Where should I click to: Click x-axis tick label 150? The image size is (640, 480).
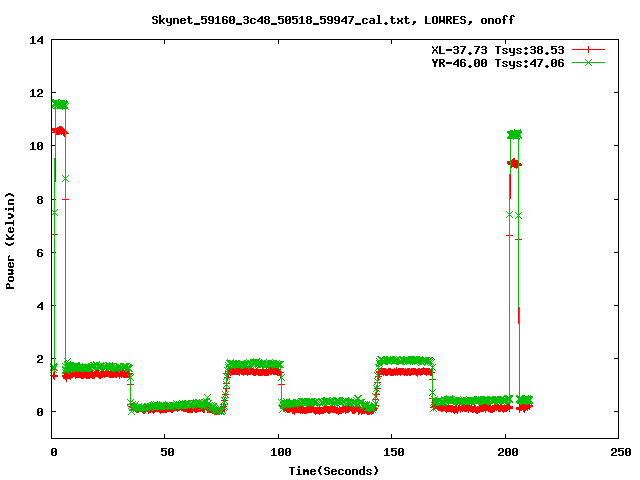pos(394,452)
